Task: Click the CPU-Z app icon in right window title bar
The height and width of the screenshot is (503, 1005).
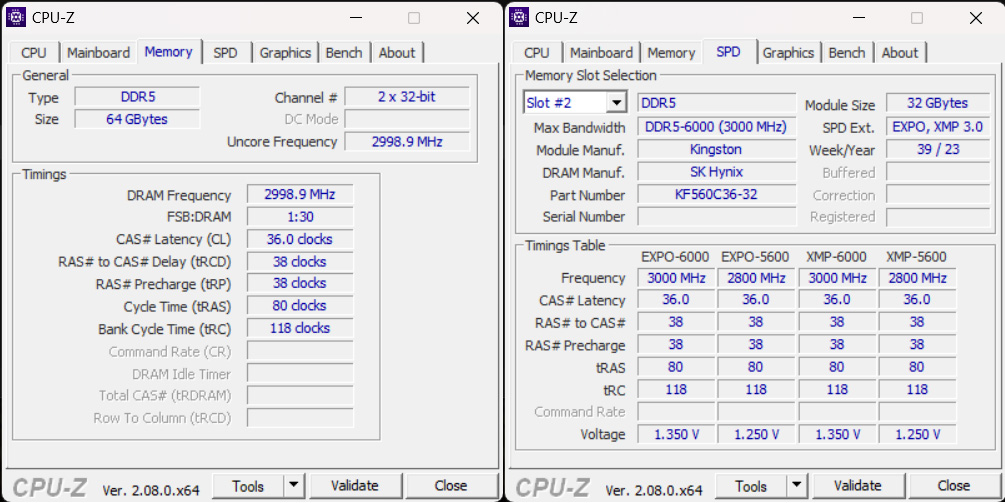Action: 519,17
